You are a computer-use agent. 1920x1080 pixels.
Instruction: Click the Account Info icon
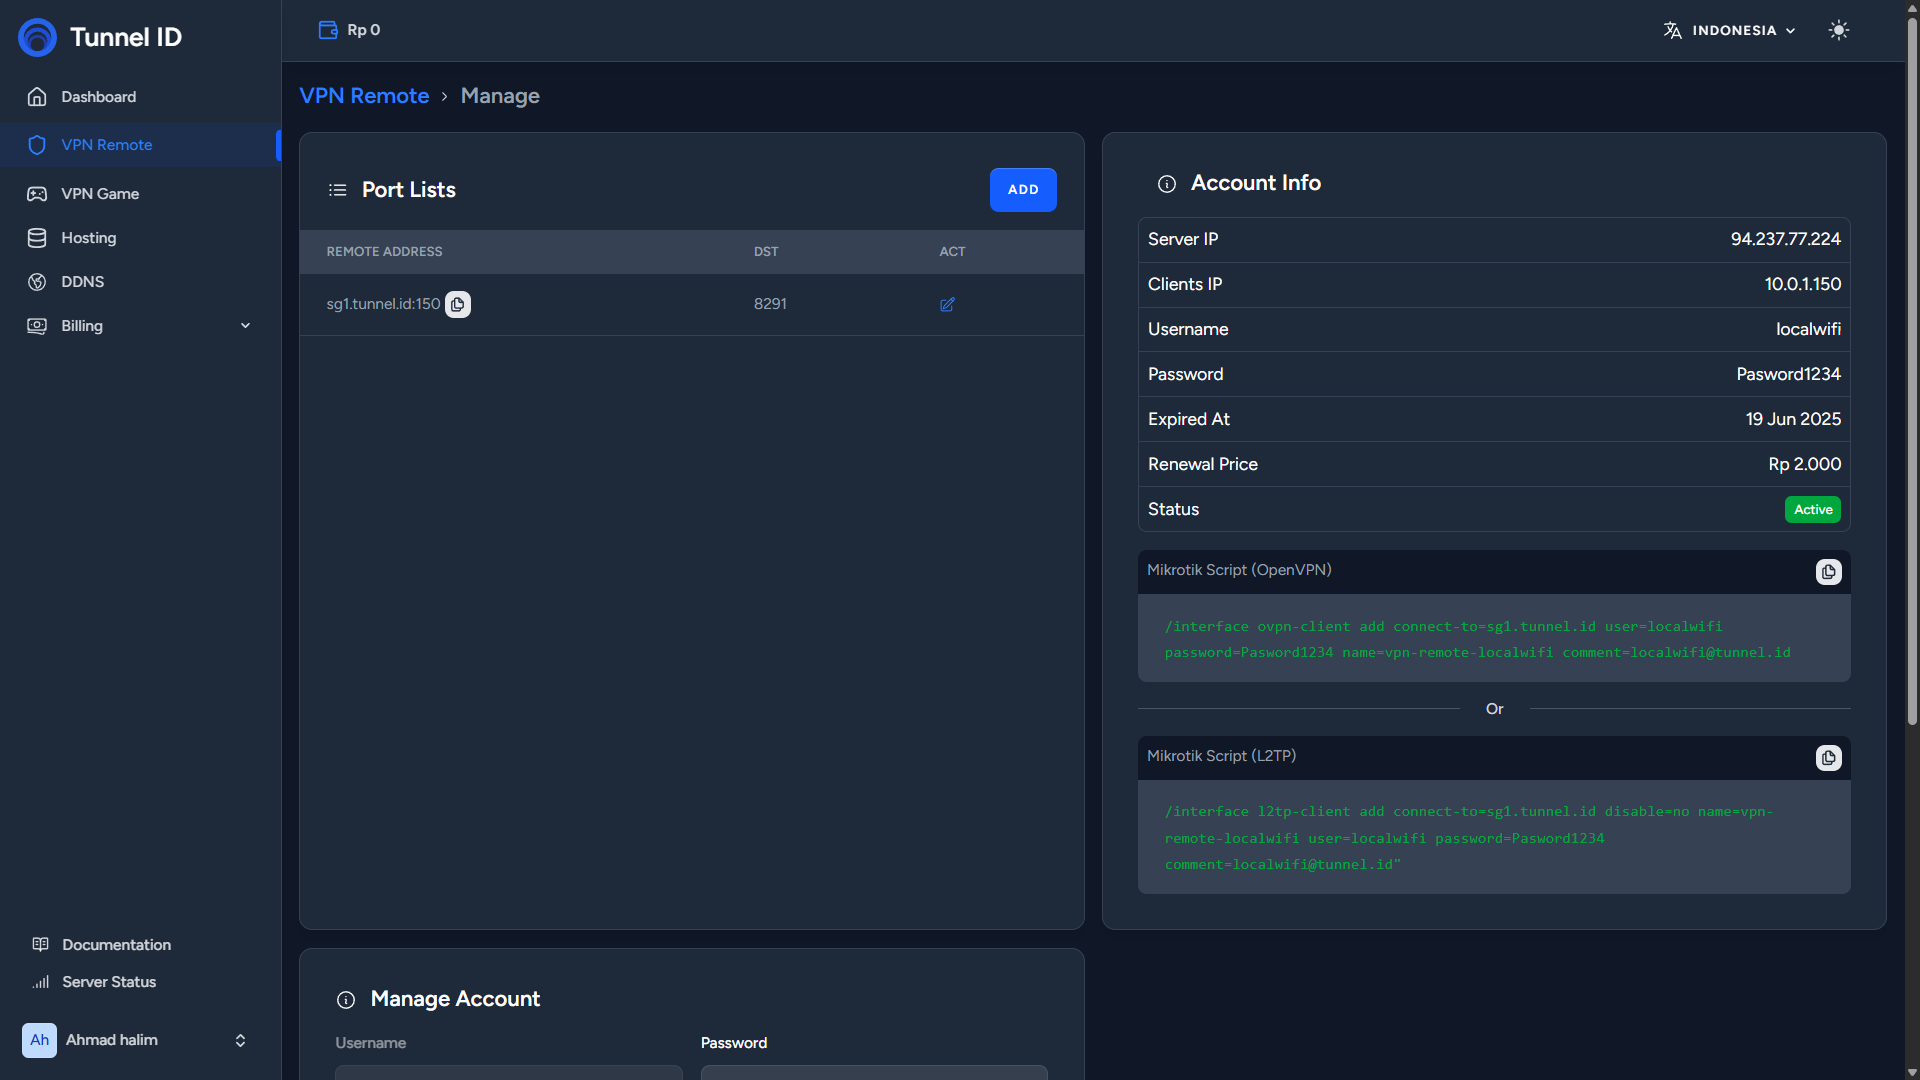(x=1166, y=184)
